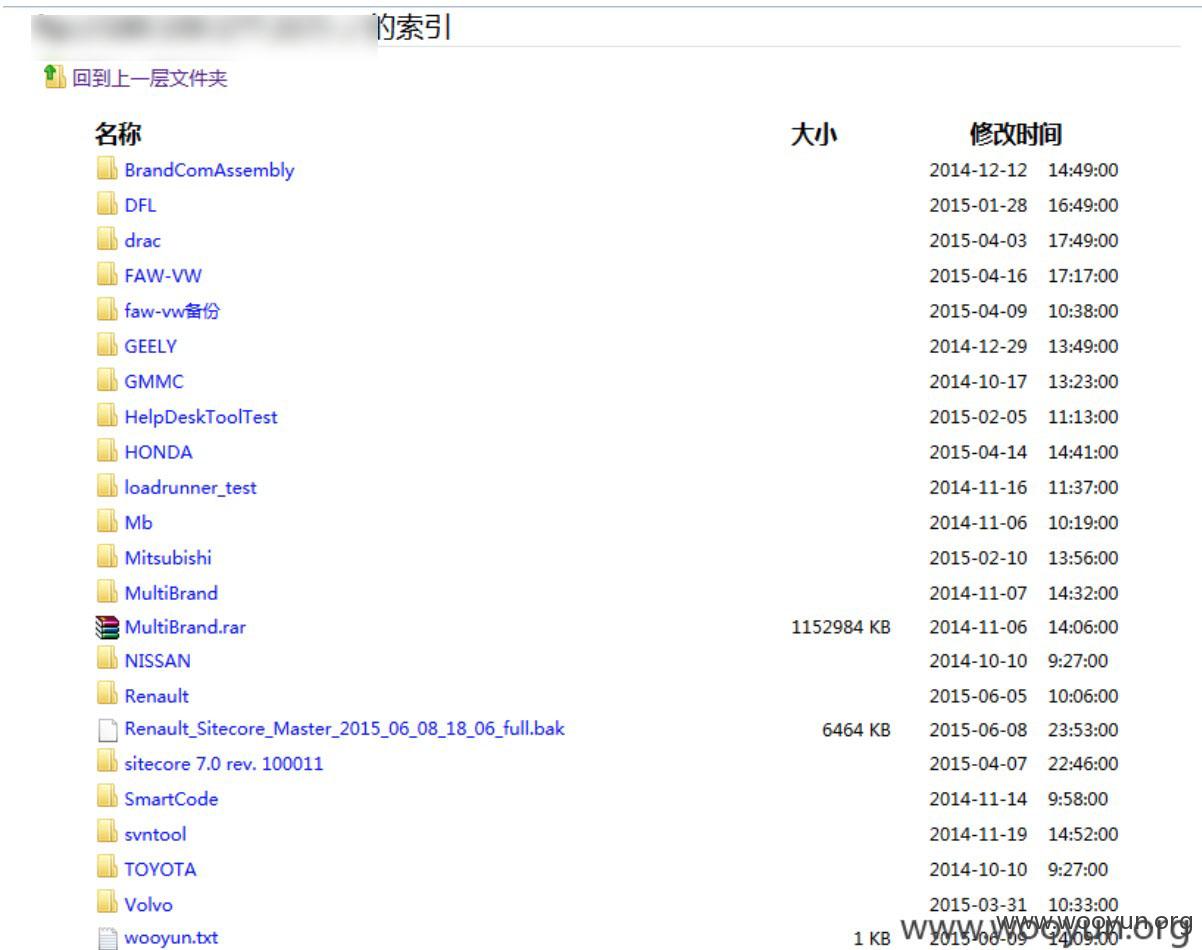This screenshot has height=950, width=1202.
Task: Open the wooyun.txt file link
Action: pos(171,938)
